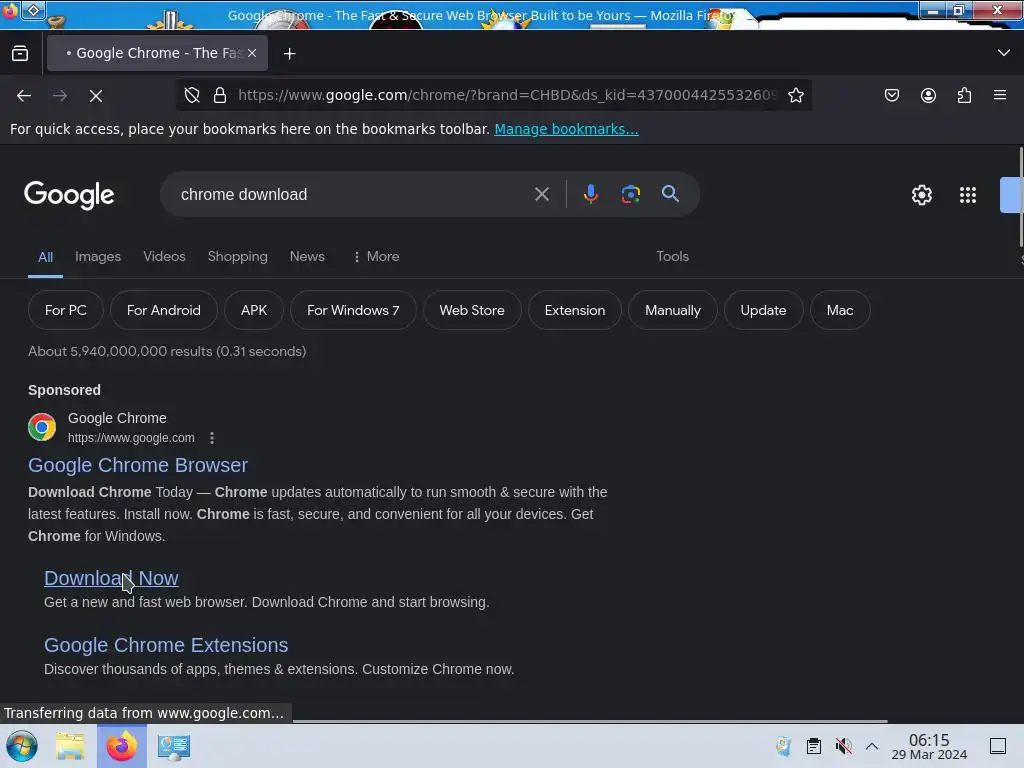Screen dimensions: 1024x768
Task: Filter by APK chip
Action: tap(254, 310)
